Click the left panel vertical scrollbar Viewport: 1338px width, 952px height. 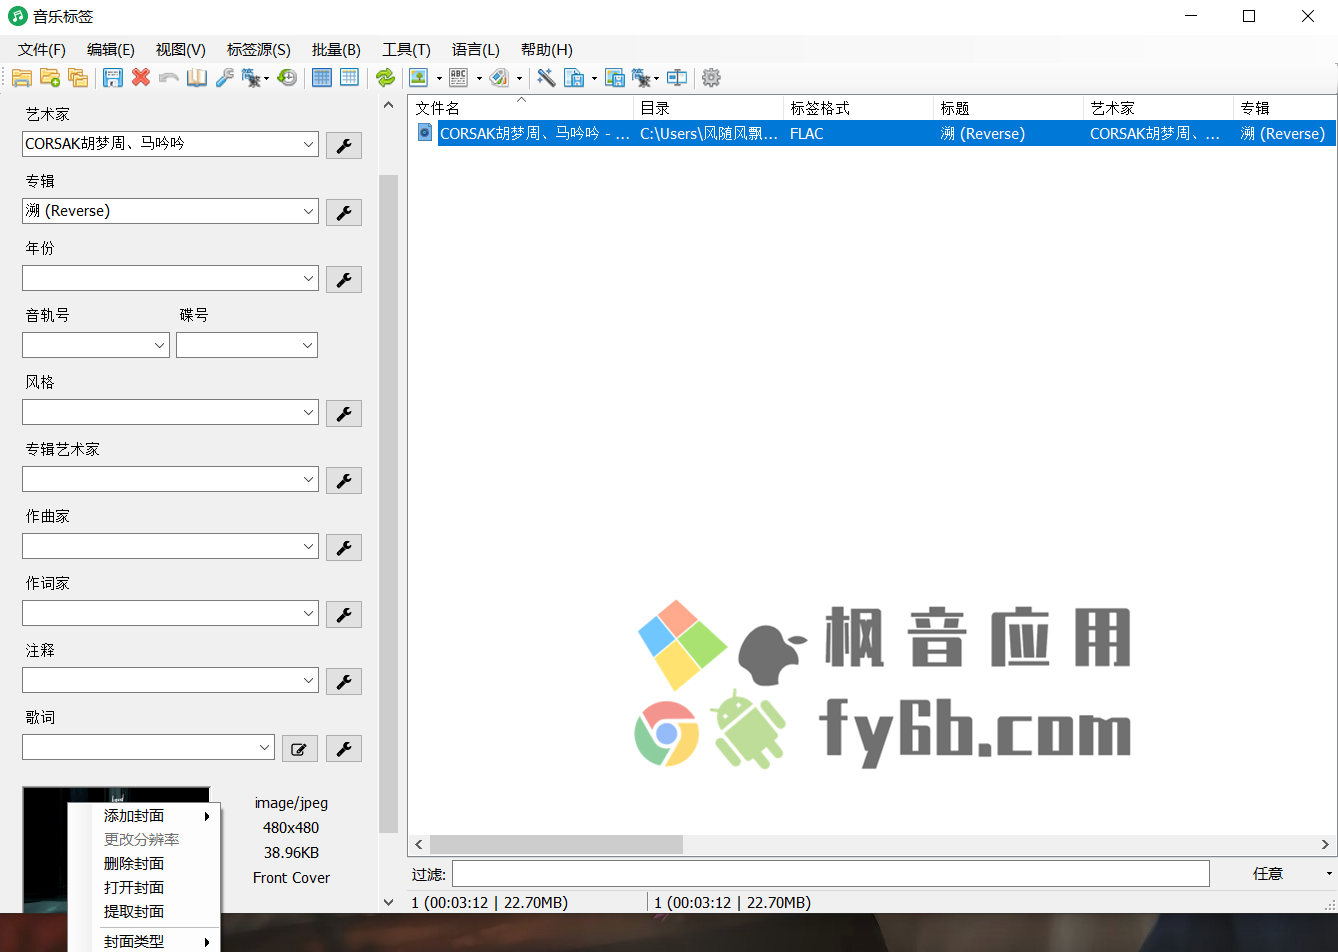click(389, 504)
